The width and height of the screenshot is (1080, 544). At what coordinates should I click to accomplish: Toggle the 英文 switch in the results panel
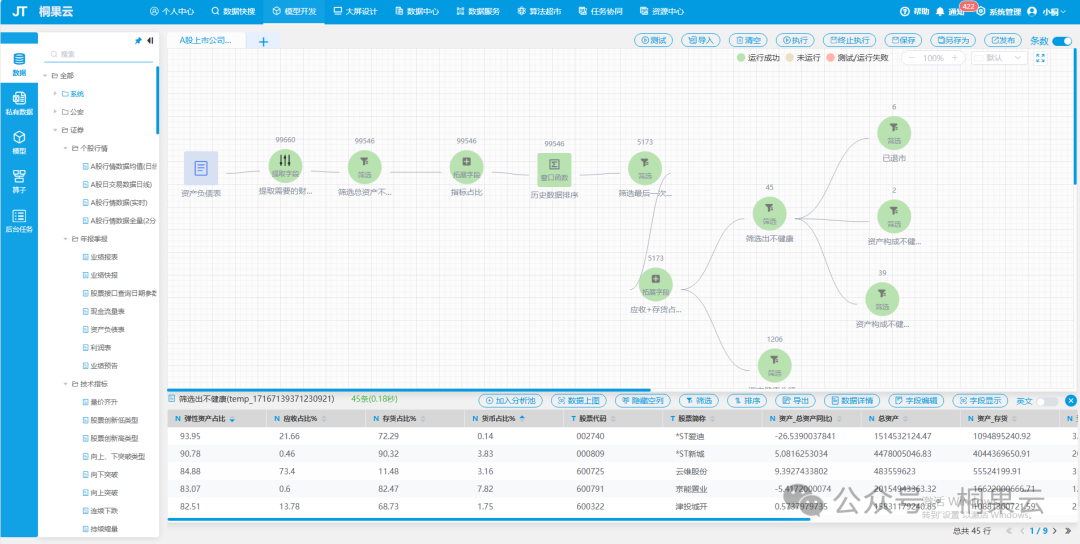[1046, 400]
